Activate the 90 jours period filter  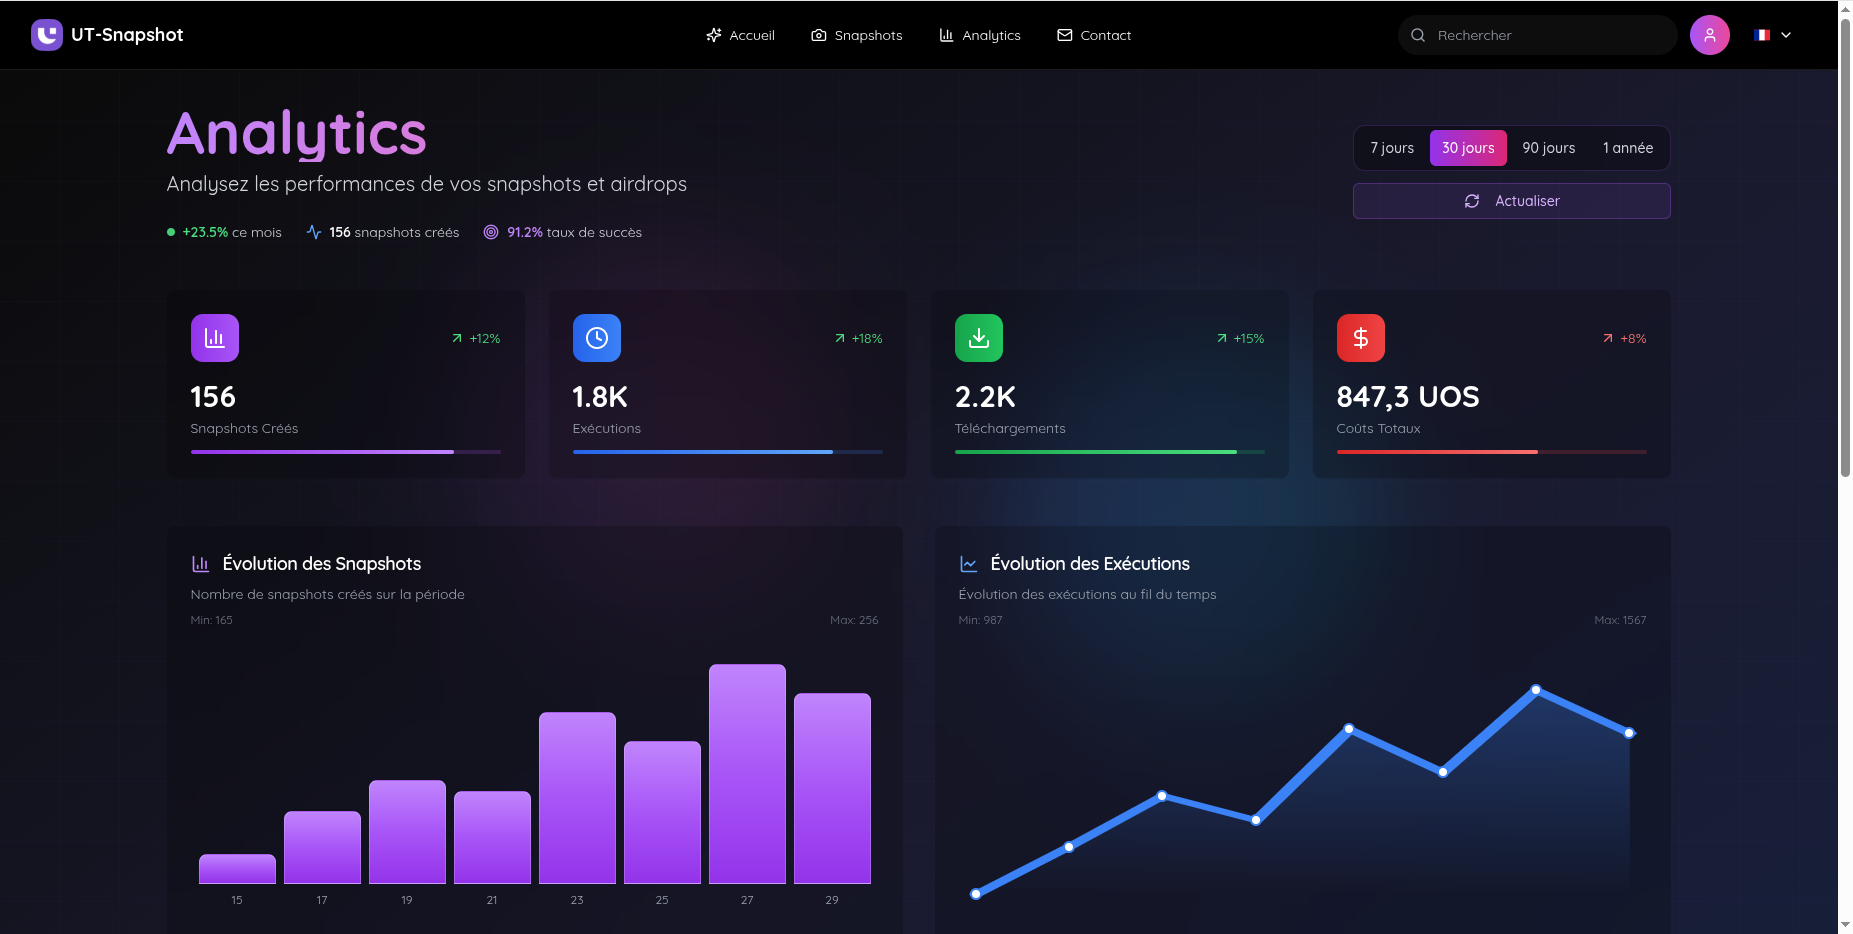[x=1548, y=147]
